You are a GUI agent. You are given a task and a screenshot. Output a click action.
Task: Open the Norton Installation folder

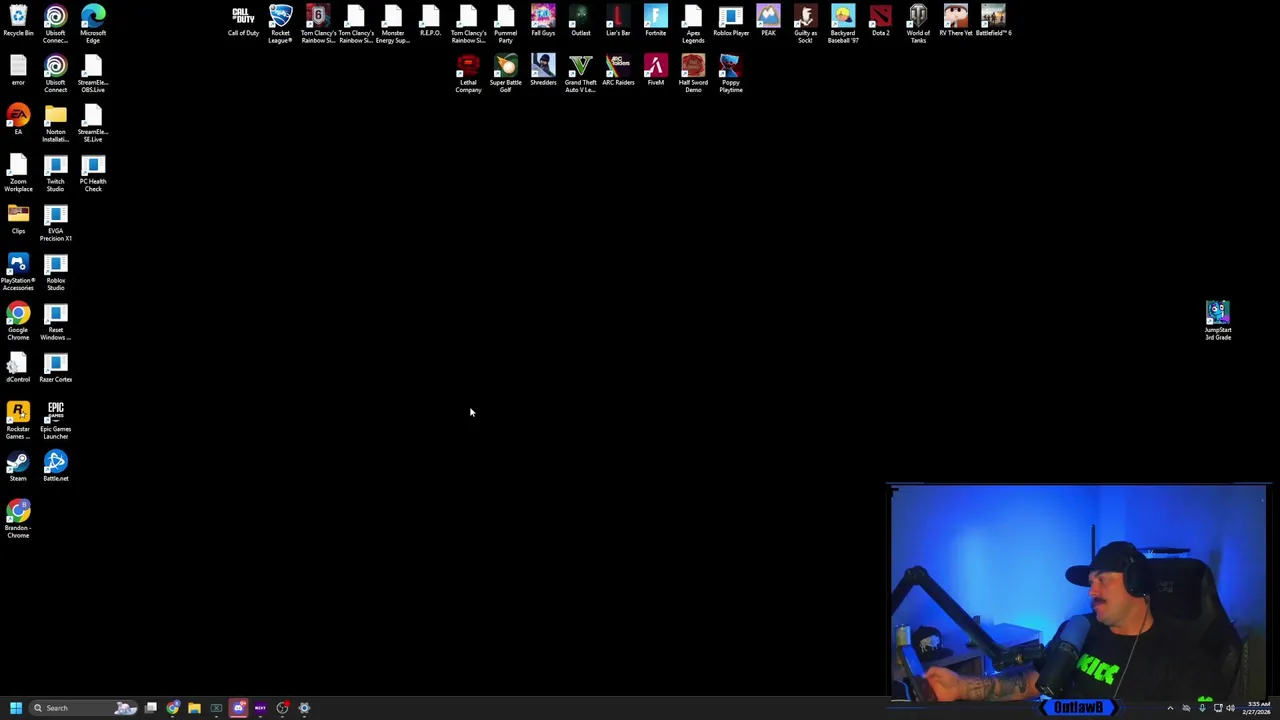click(x=55, y=123)
